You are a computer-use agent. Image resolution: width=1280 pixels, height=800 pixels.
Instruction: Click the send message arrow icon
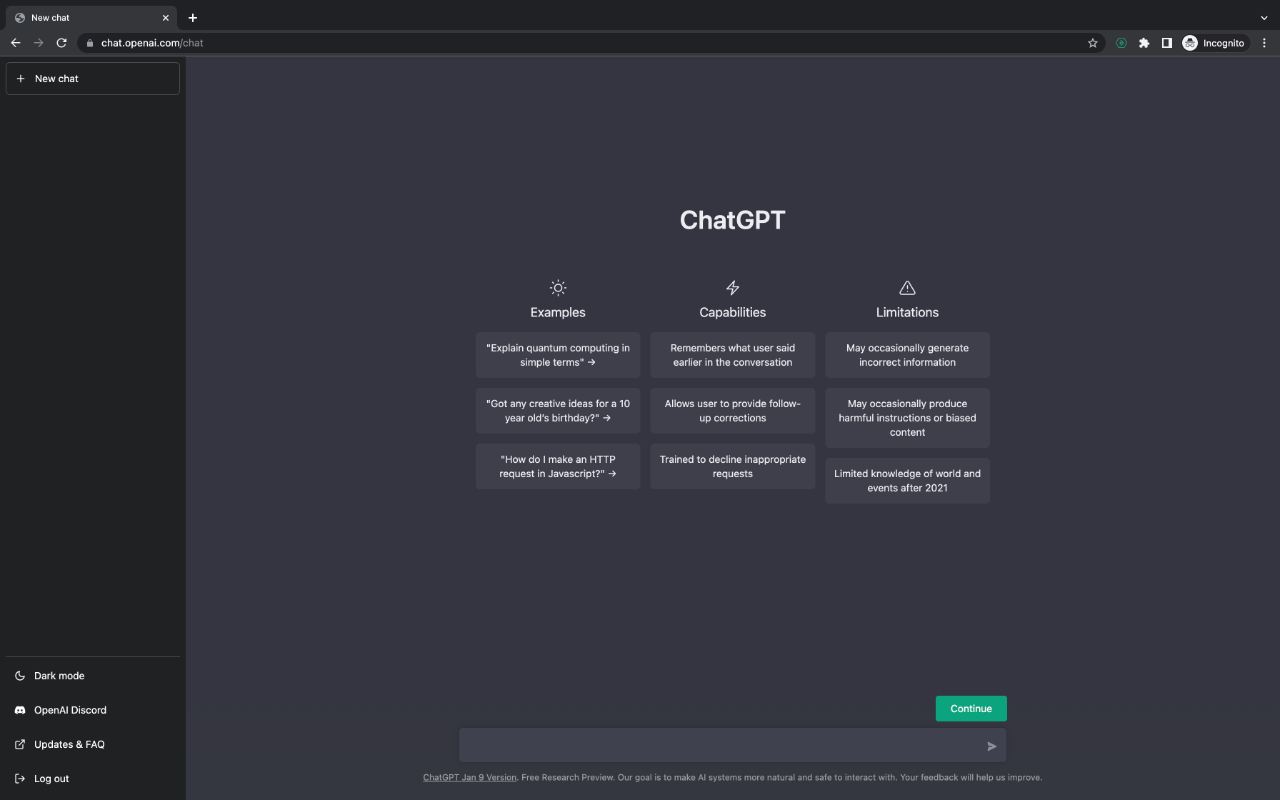(991, 746)
